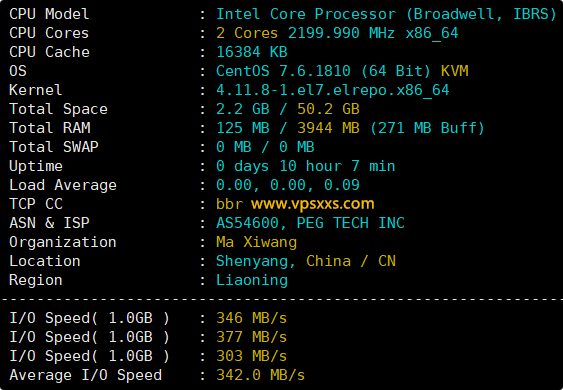This screenshot has height=390, width=563.
Task: Click the yellow "KVM" text
Action: (455, 71)
